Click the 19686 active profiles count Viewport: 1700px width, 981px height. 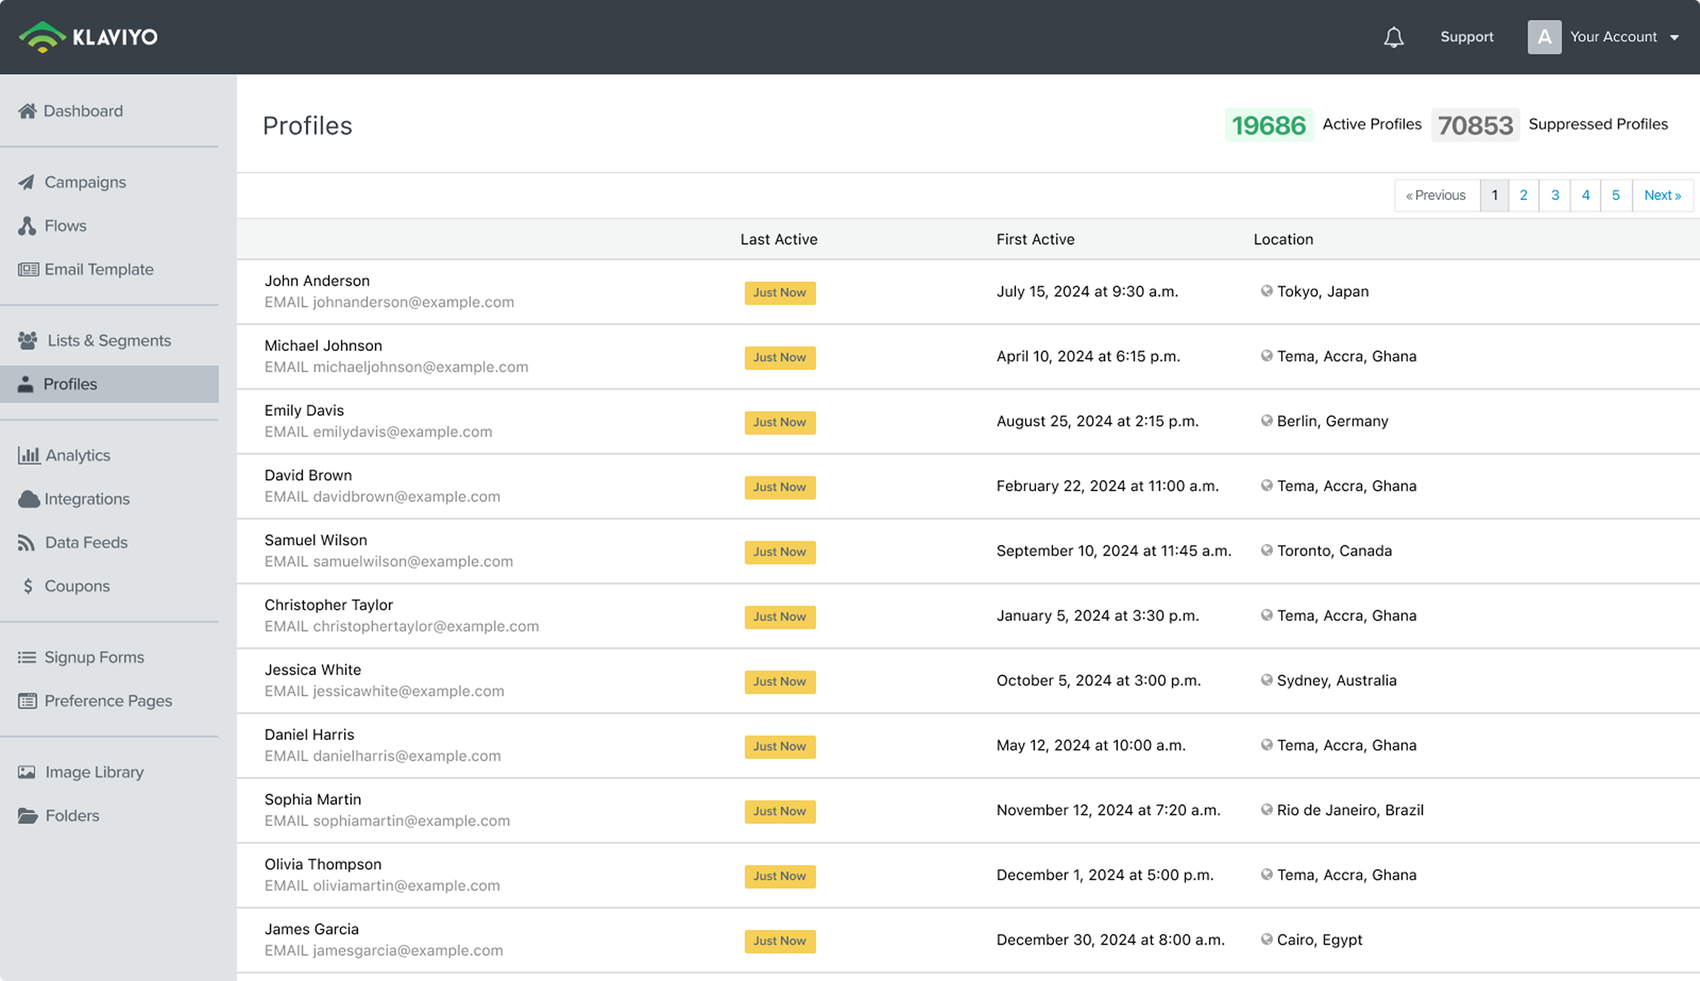point(1269,125)
